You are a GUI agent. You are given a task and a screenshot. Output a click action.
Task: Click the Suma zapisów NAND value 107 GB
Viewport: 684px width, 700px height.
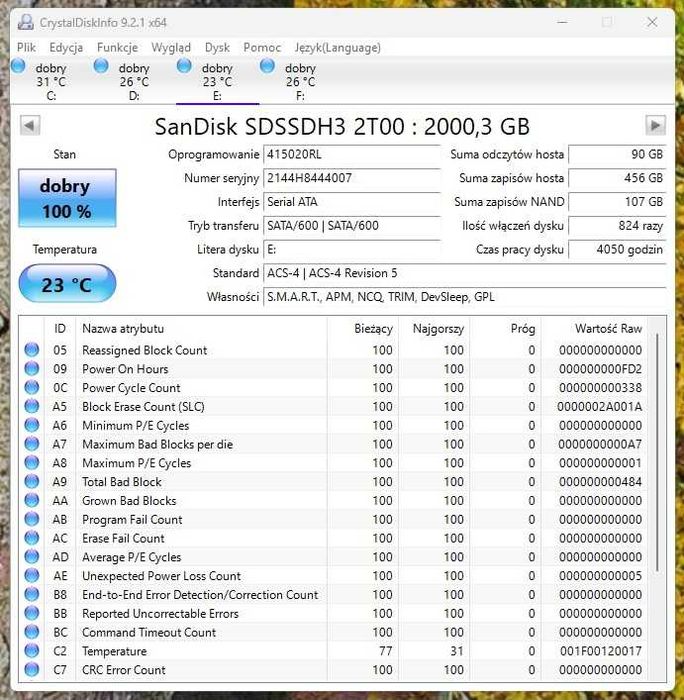(x=617, y=202)
